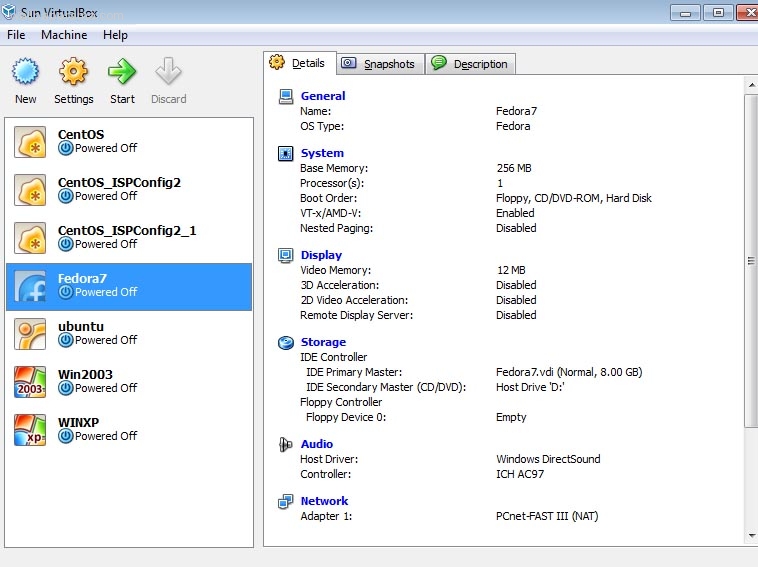Click the Storage section disk icon
Viewport: 758px width, 567px height.
pyautogui.click(x=286, y=342)
